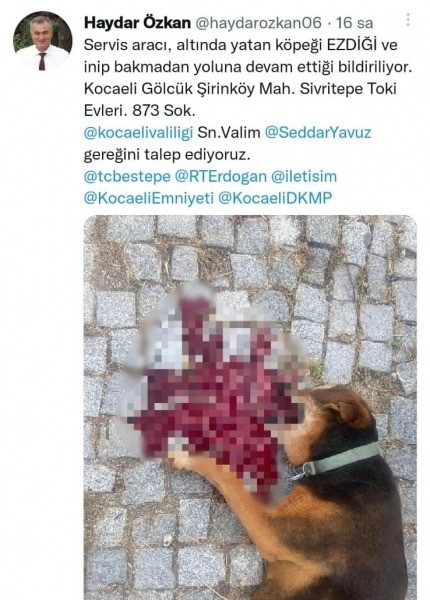
Task: Click the words 'Sn.Valim' in the tweet
Action: (x=229, y=133)
